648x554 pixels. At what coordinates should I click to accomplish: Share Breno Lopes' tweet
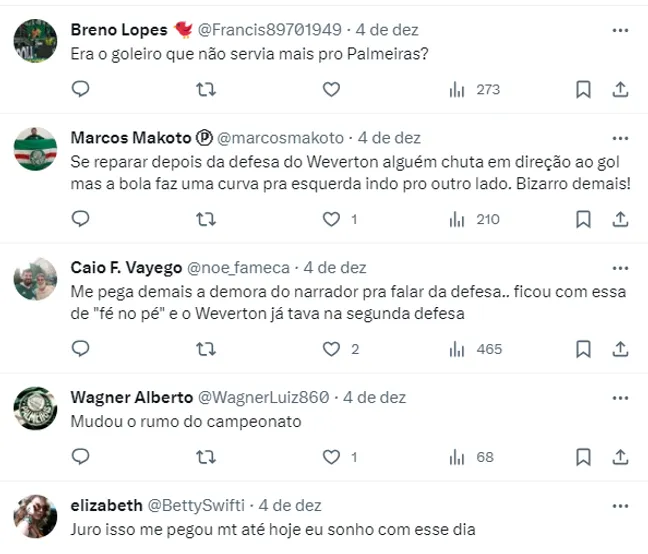(x=620, y=90)
